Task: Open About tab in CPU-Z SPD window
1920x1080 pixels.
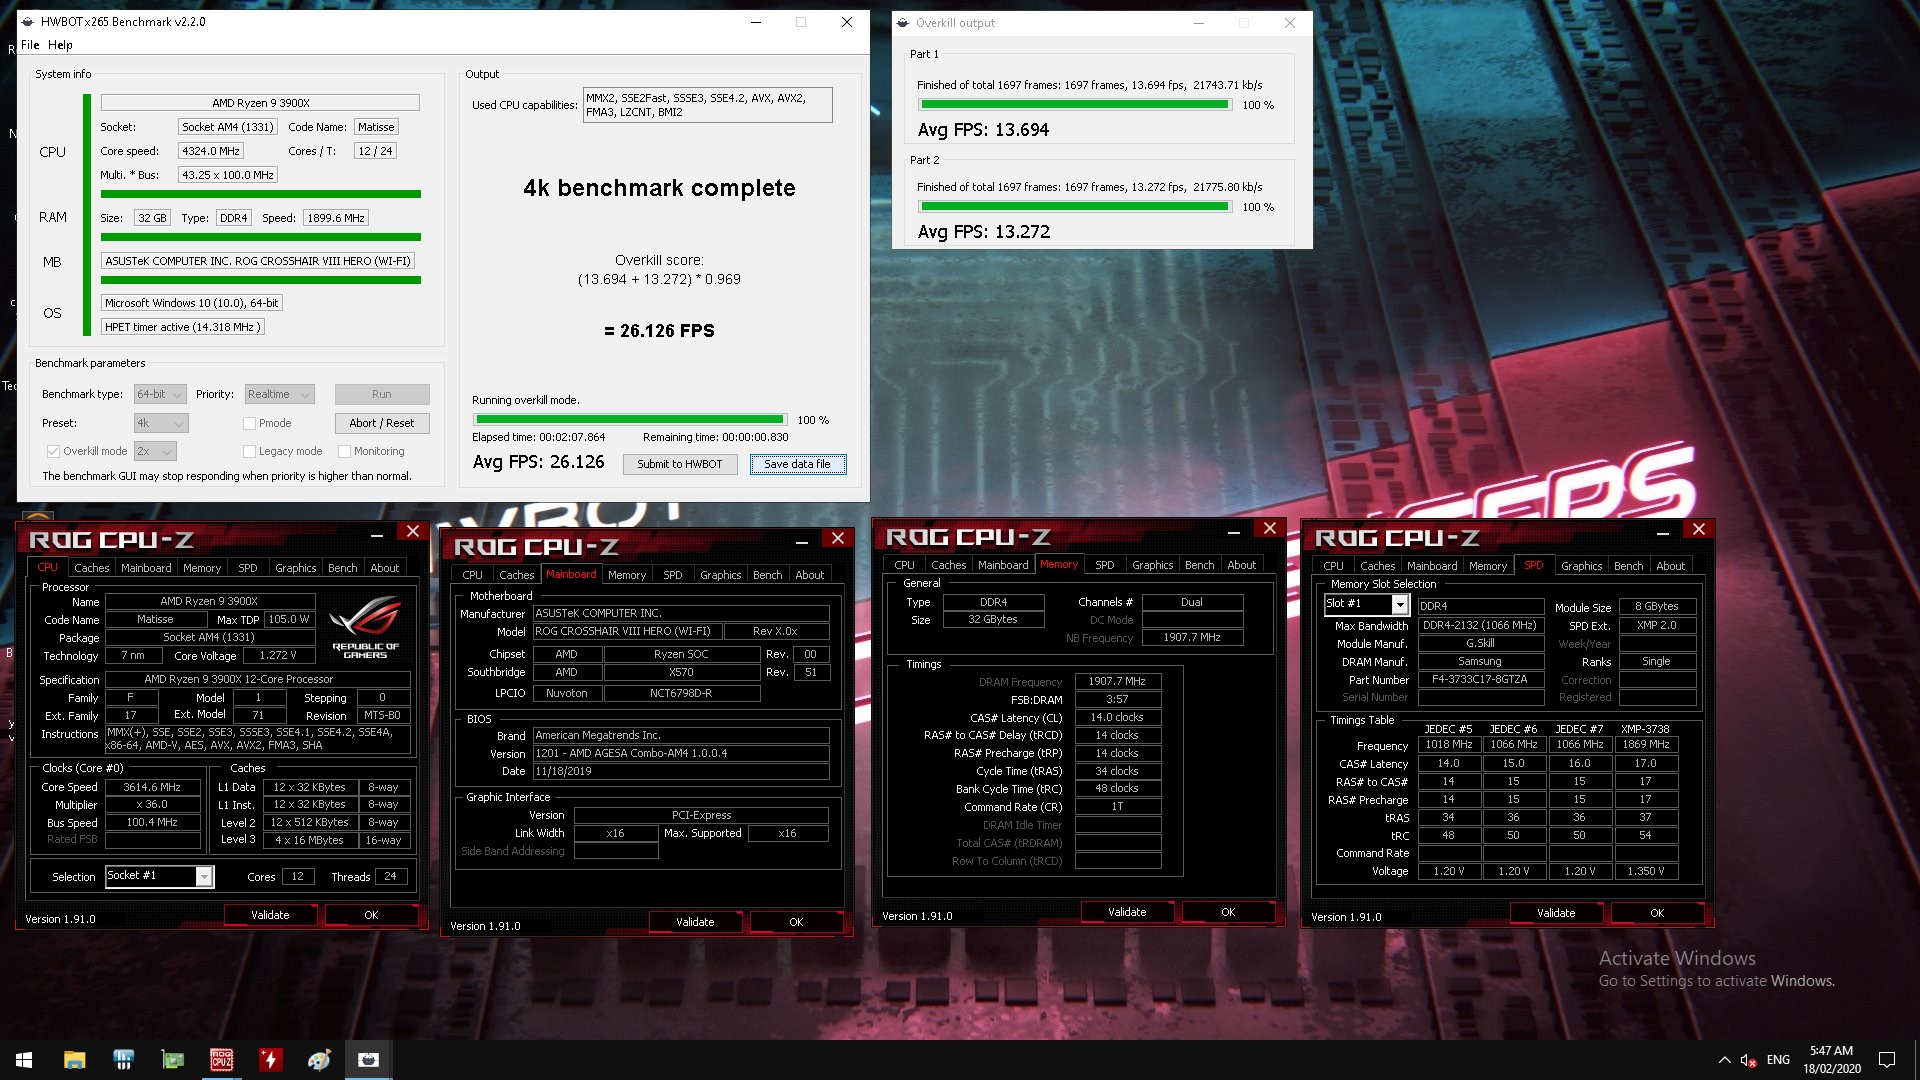Action: coord(1670,566)
